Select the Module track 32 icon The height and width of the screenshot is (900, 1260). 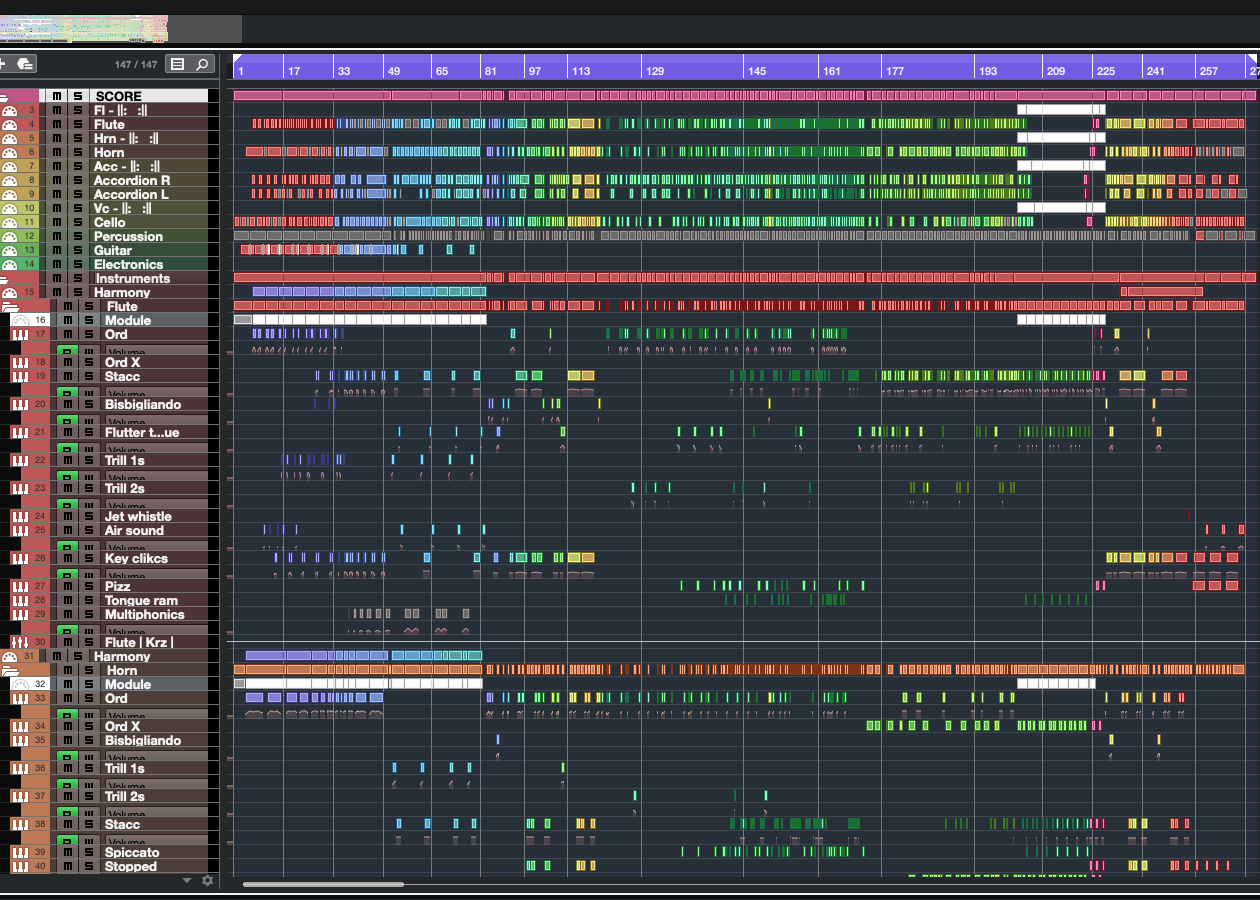point(21,685)
